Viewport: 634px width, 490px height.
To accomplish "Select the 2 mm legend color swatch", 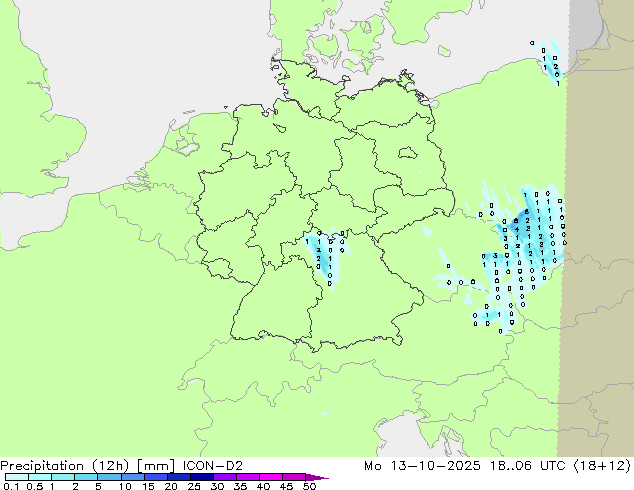I will (86, 477).
